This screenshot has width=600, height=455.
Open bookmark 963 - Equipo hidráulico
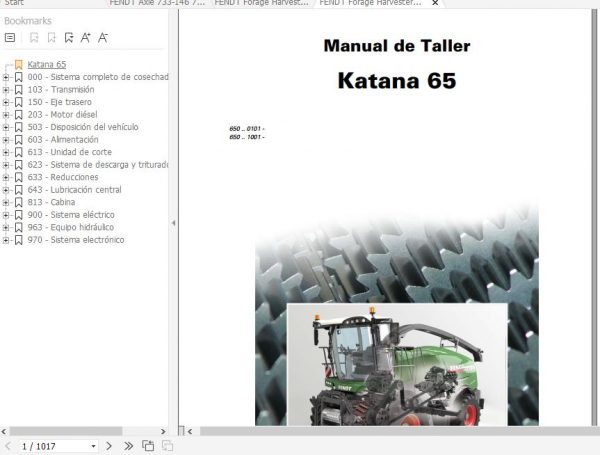point(70,227)
